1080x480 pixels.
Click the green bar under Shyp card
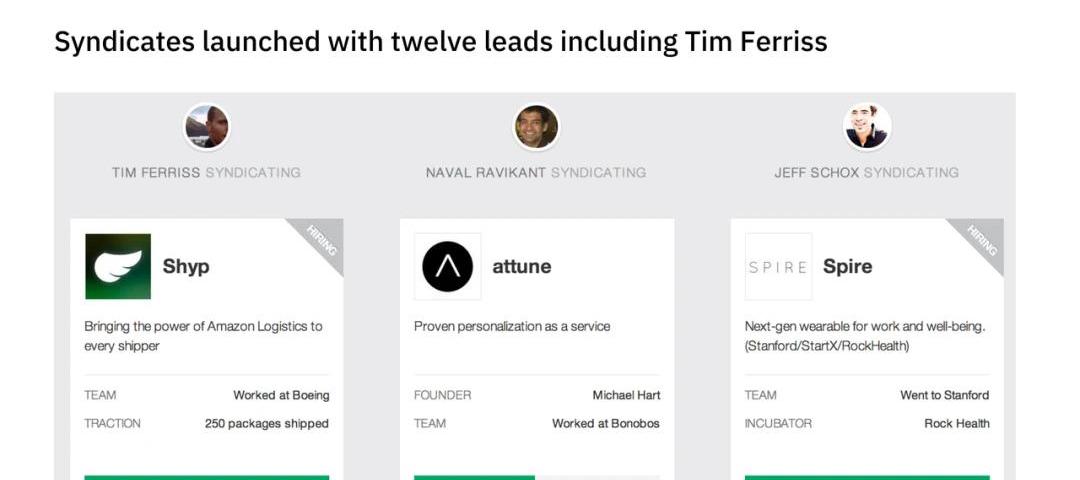[x=206, y=477]
